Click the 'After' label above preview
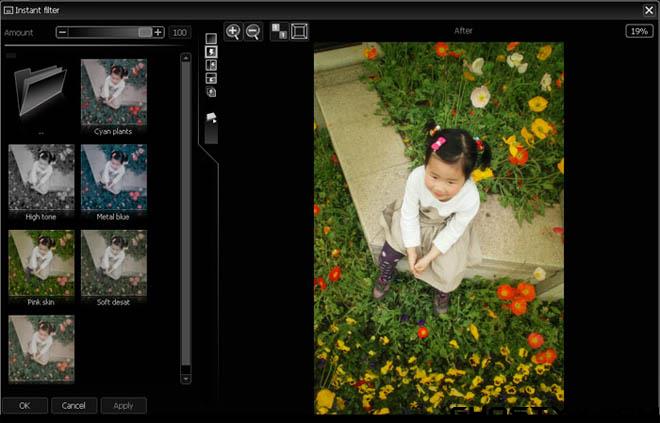Image resolution: width=660 pixels, height=423 pixels. (x=463, y=31)
